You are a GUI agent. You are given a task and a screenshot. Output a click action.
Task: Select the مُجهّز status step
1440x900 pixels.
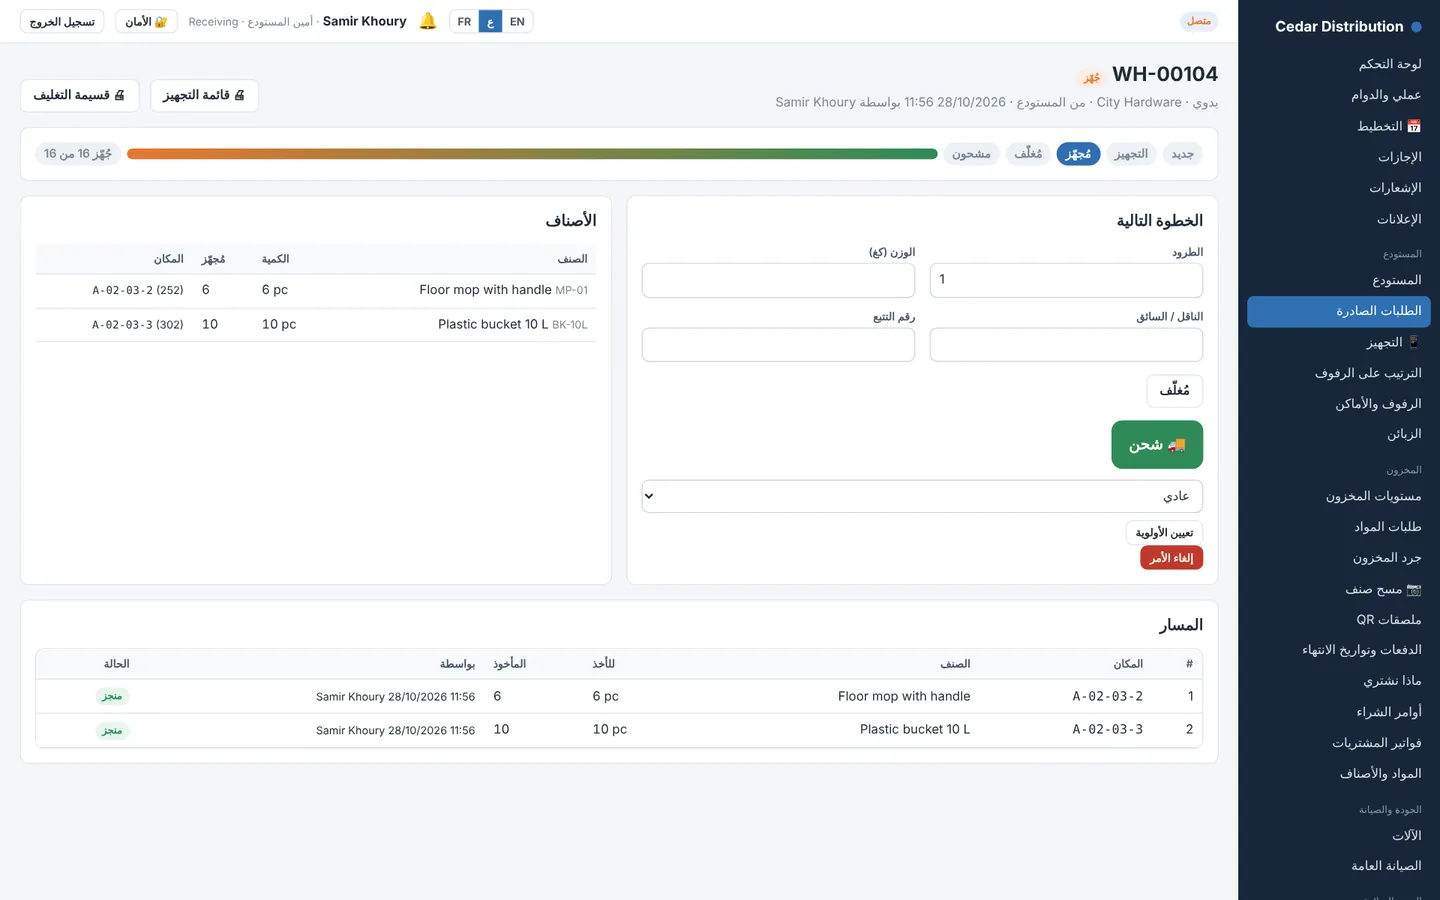point(1078,154)
